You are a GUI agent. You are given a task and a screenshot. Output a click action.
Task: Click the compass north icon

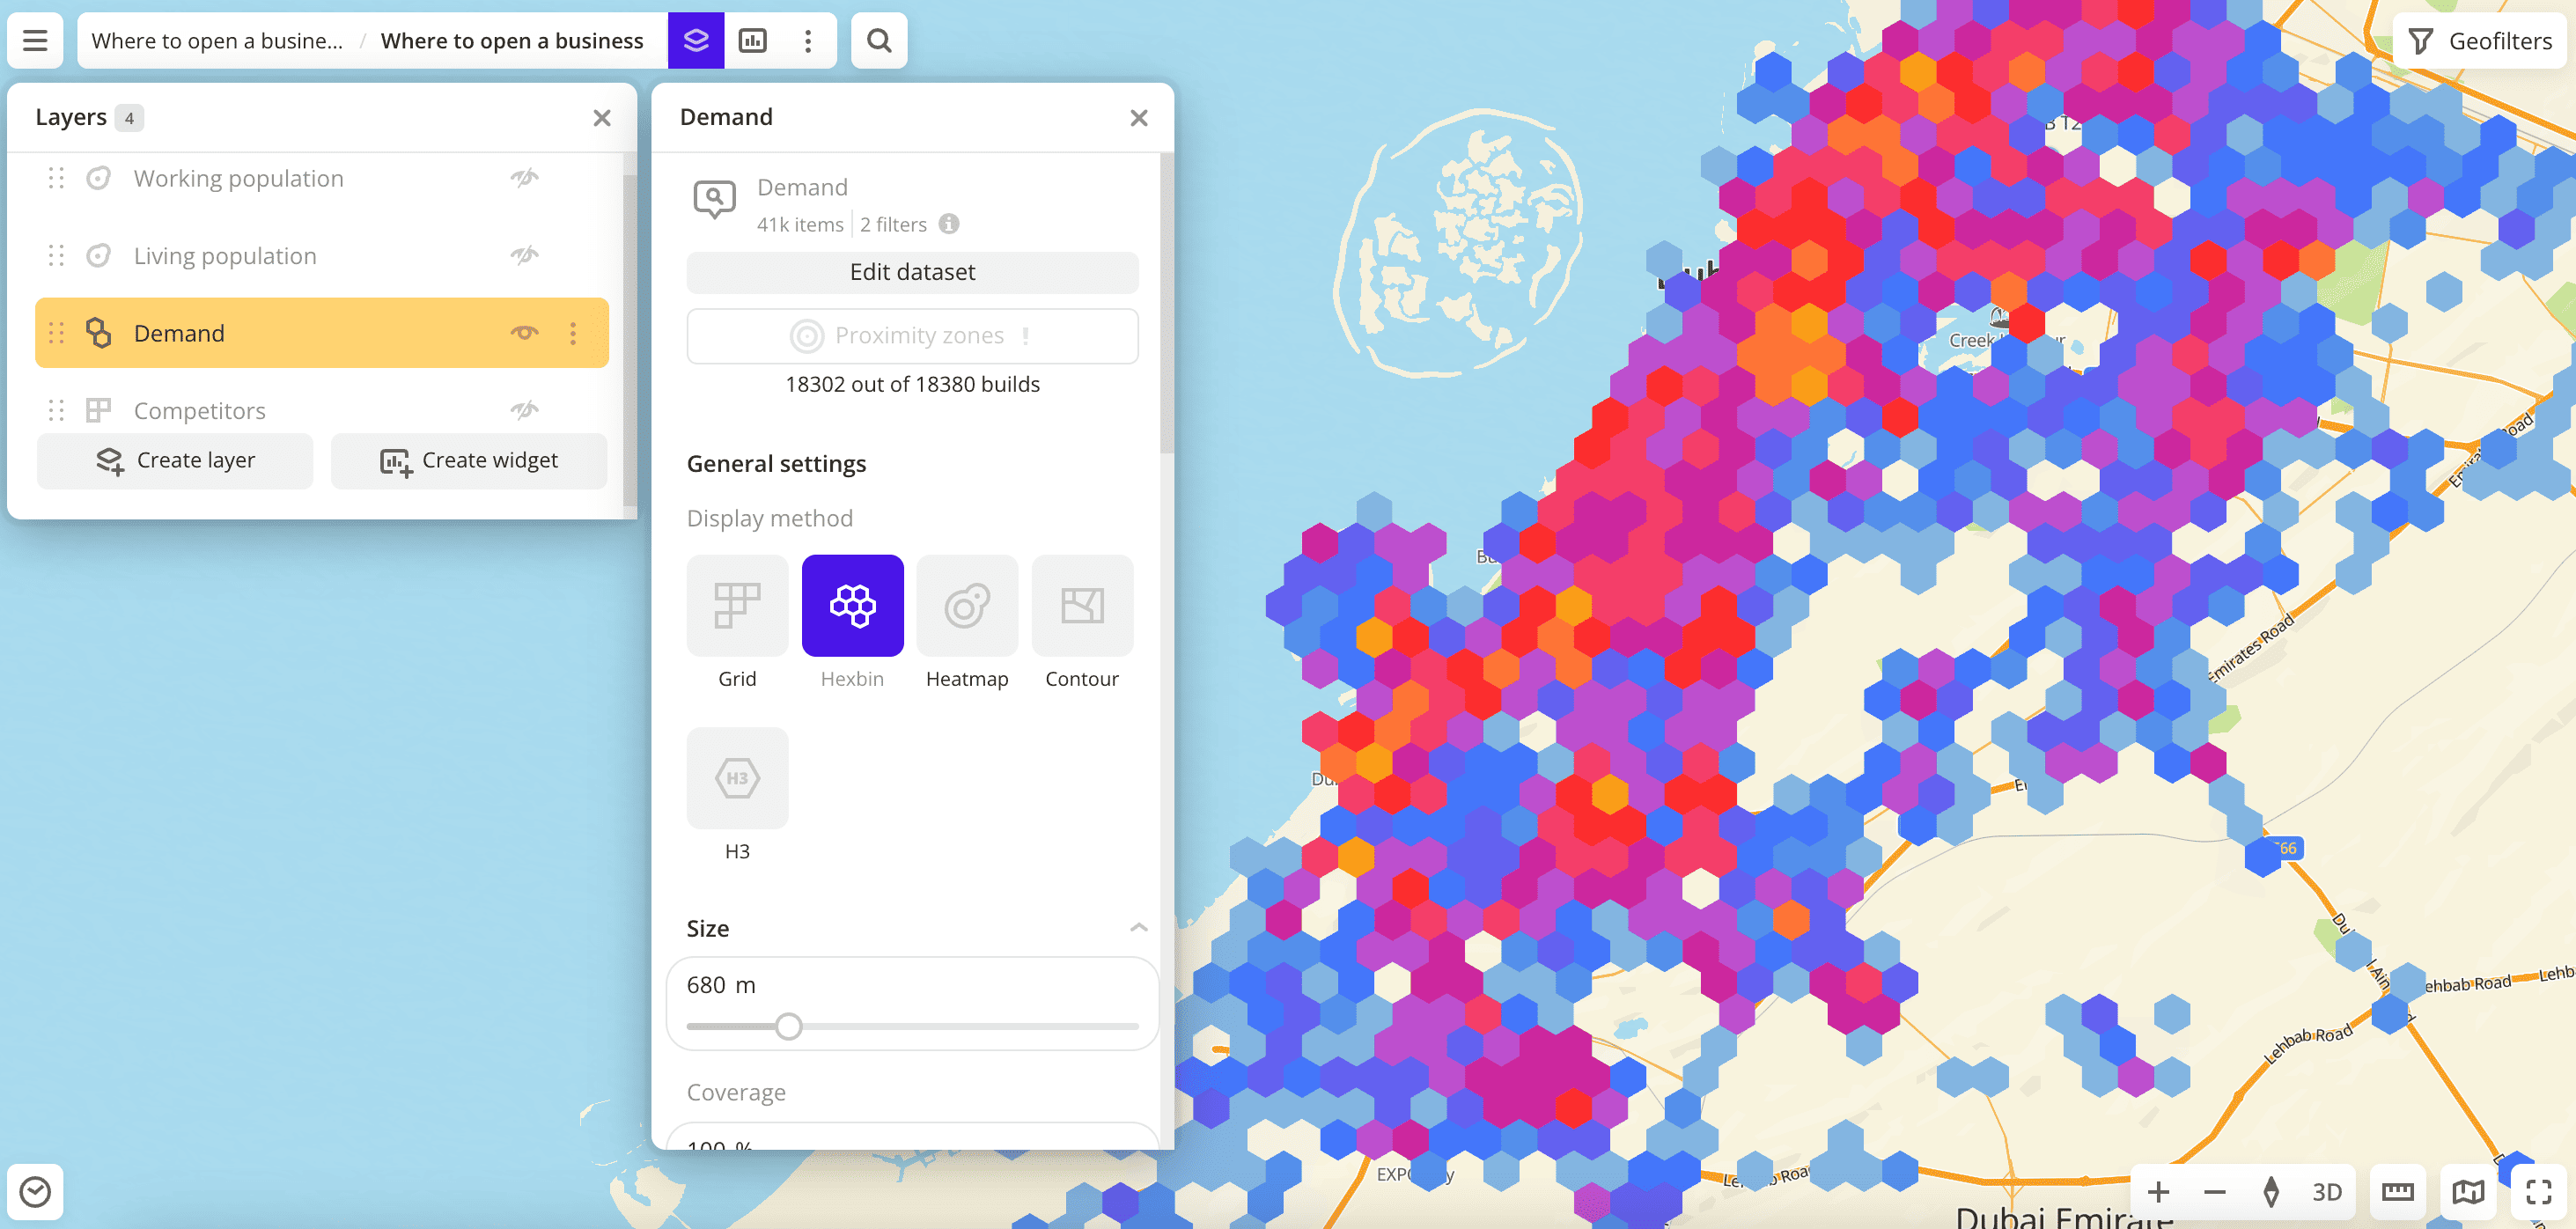tap(2270, 1191)
